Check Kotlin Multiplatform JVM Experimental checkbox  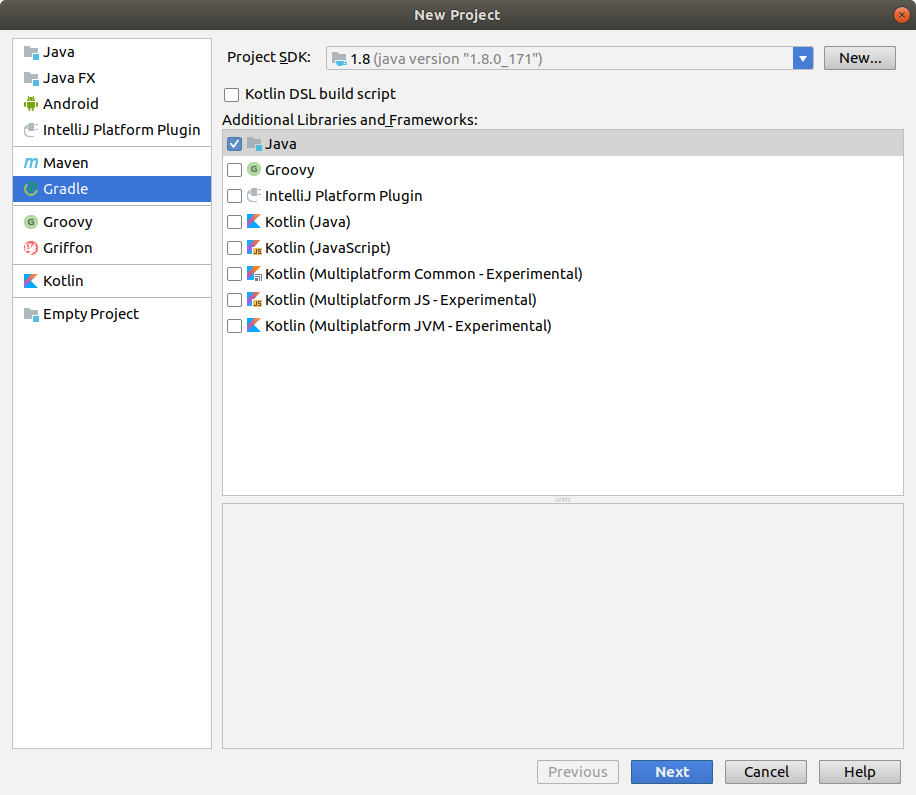coord(234,326)
